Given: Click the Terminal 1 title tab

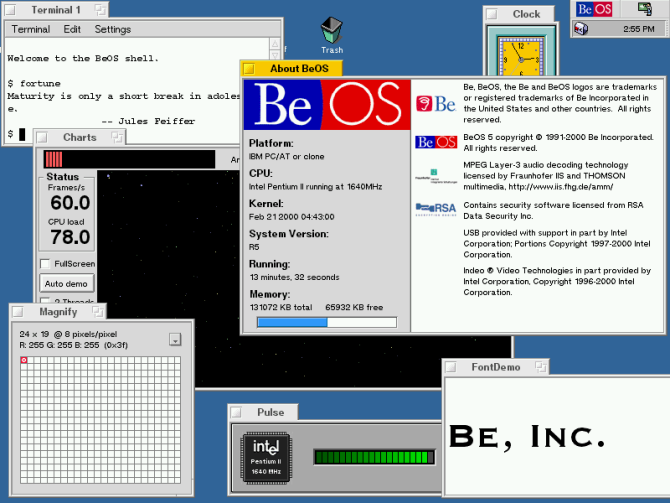Looking at the screenshot, I should click(x=56, y=9).
